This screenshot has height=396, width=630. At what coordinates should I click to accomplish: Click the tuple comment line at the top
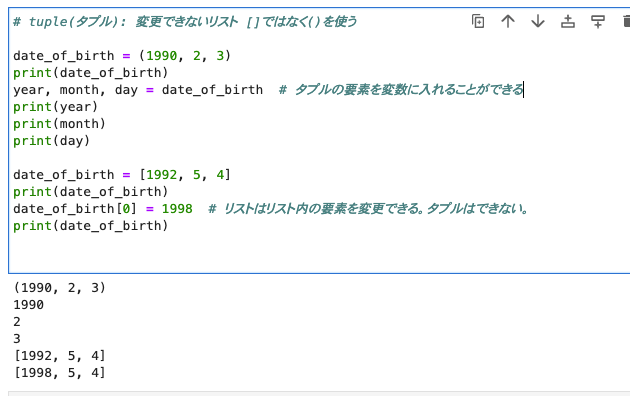tap(185, 21)
